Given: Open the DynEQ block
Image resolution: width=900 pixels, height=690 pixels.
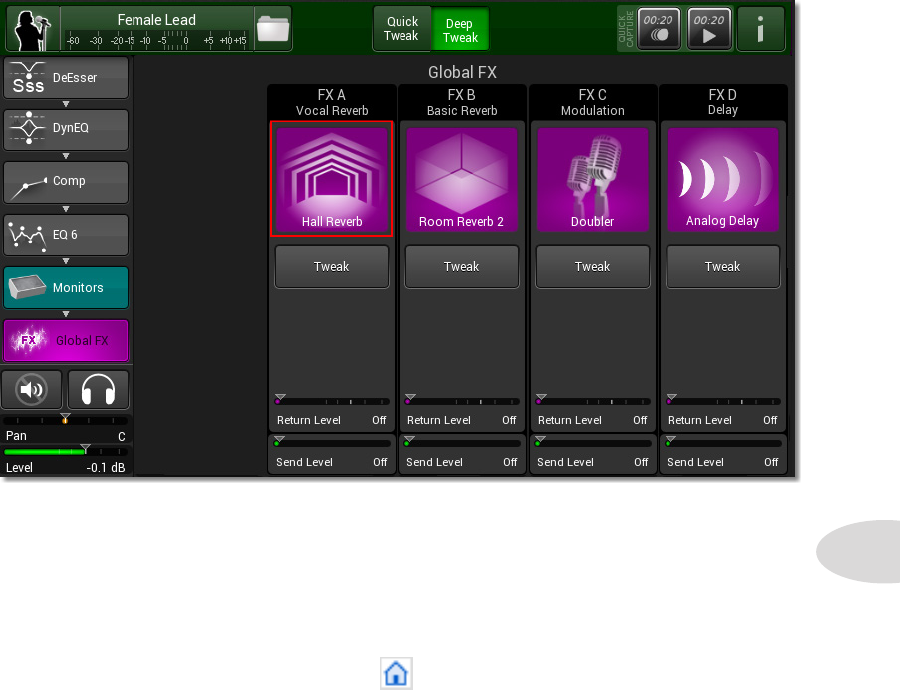Looking at the screenshot, I should tap(66, 130).
